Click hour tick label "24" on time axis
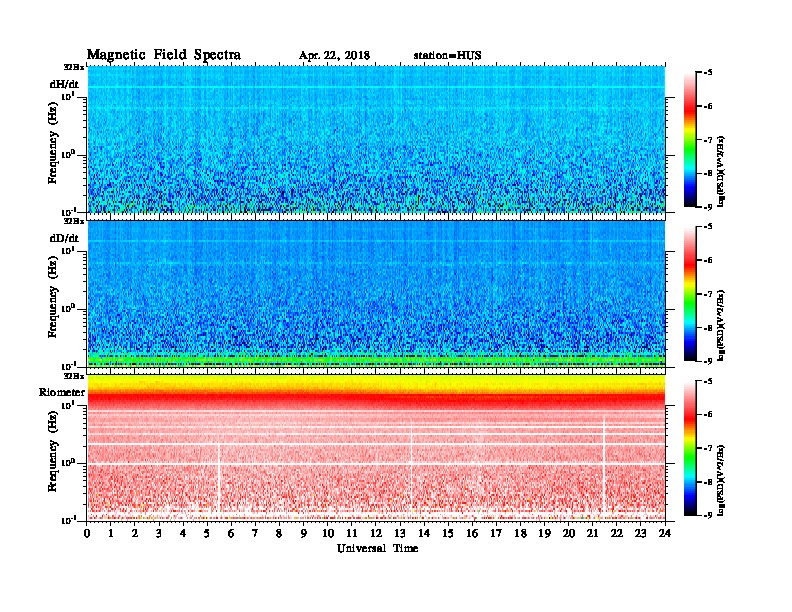The width and height of the screenshot is (792, 612). pos(665,533)
